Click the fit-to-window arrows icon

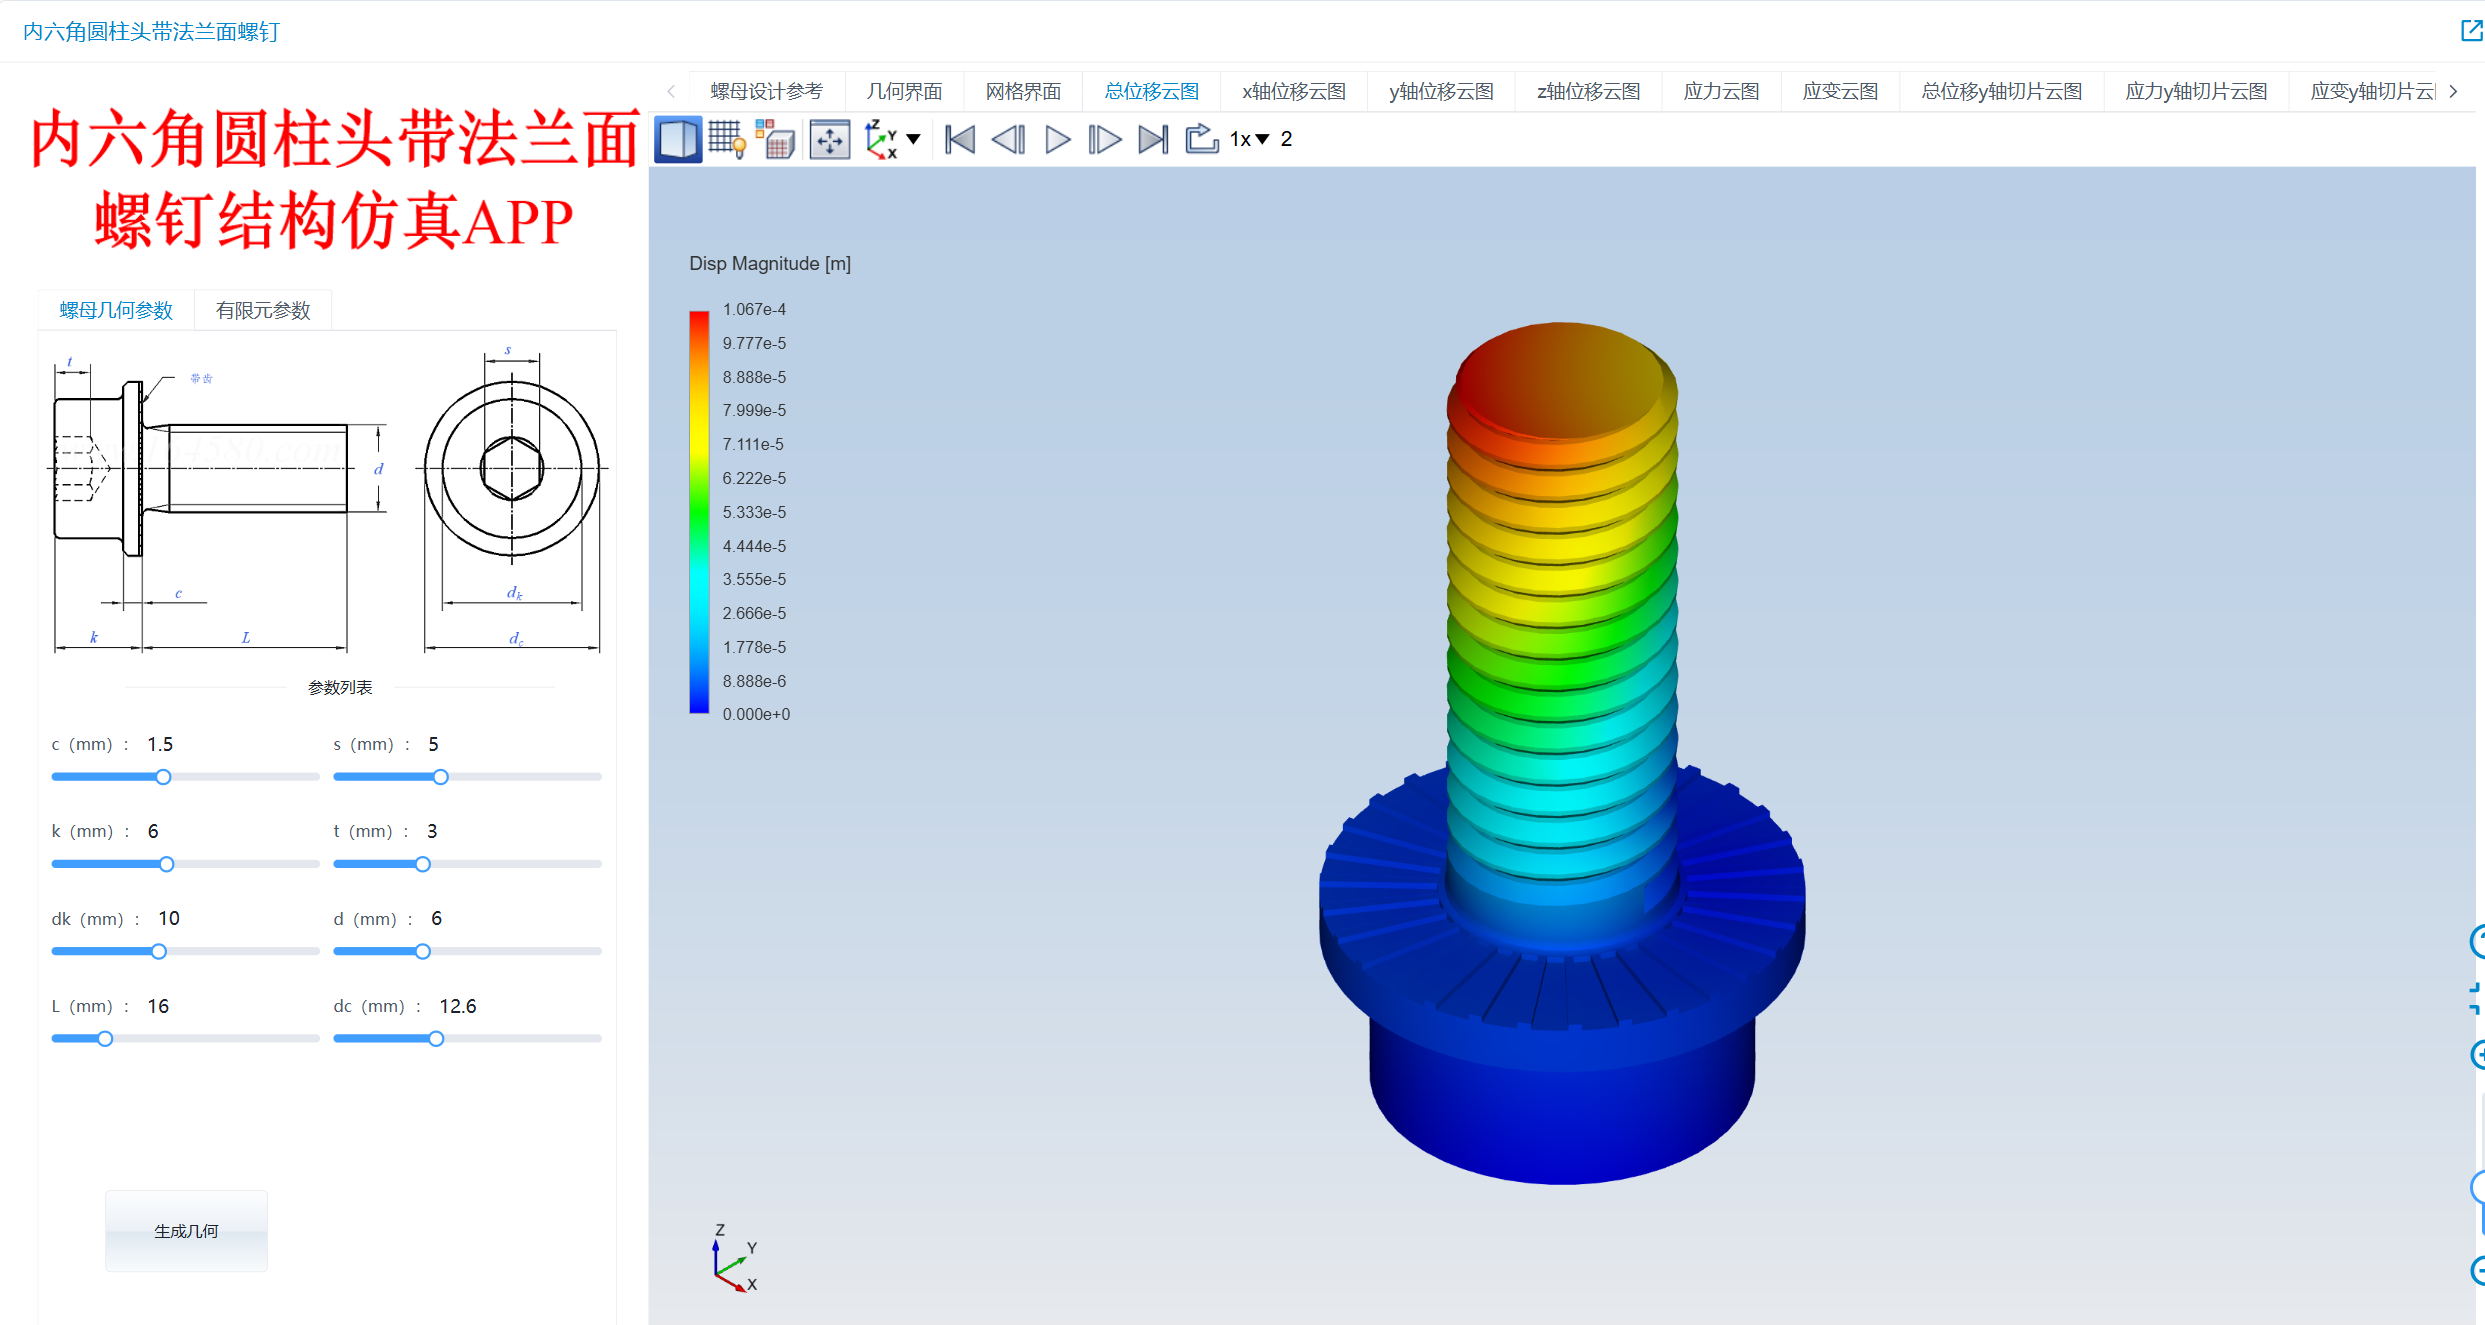[830, 139]
